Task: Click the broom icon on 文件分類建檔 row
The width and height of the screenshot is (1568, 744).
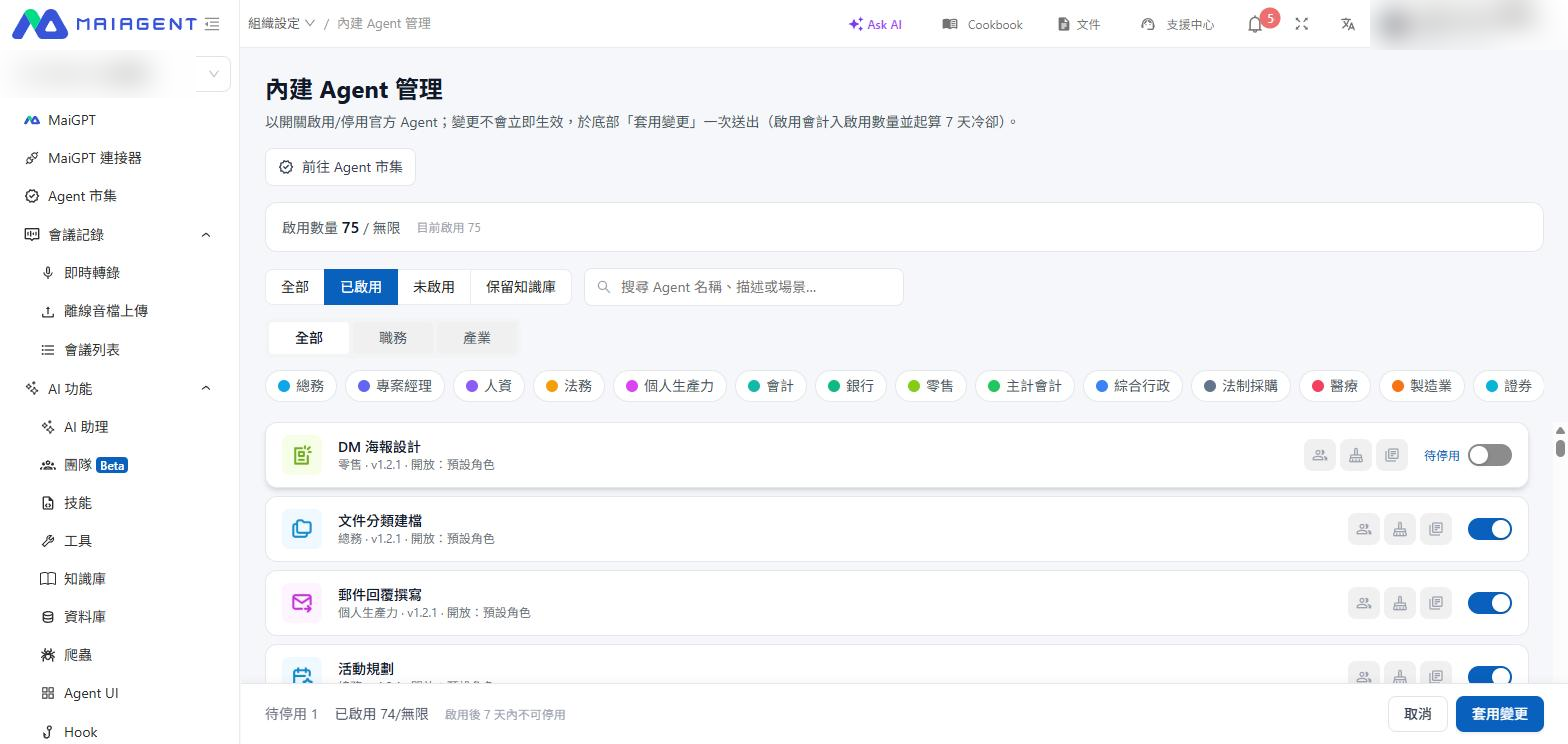Action: [x=1400, y=529]
